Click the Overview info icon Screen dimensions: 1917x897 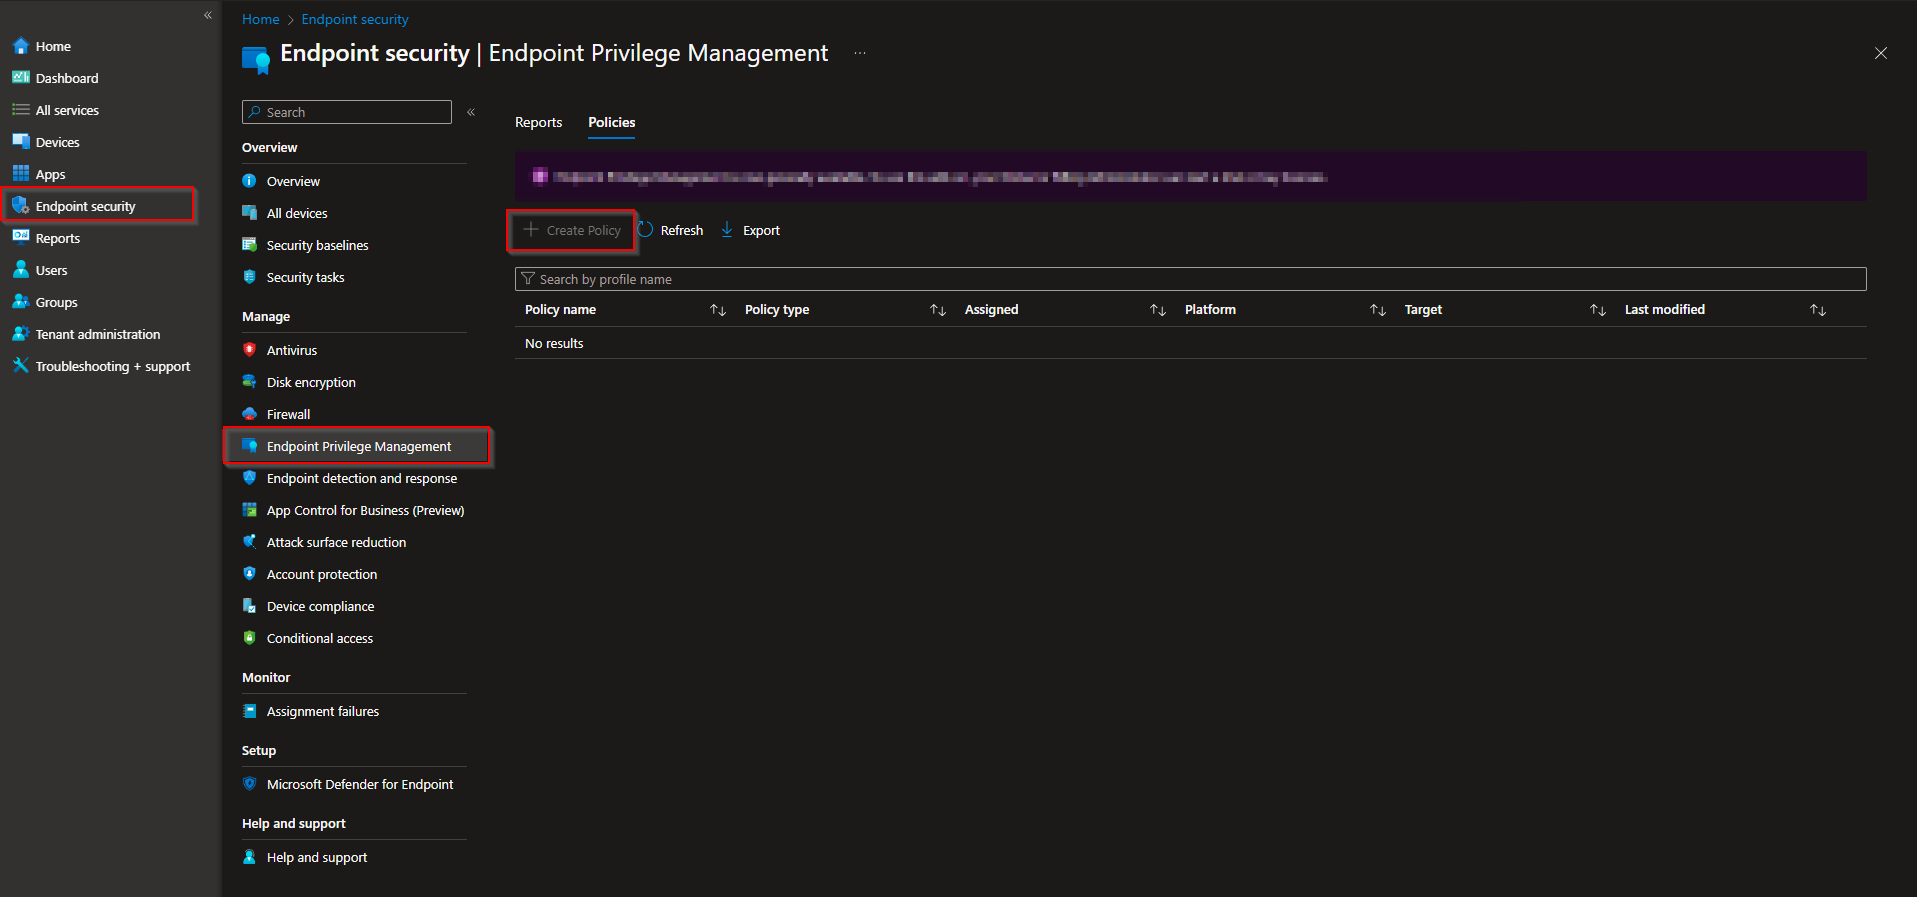pos(250,181)
